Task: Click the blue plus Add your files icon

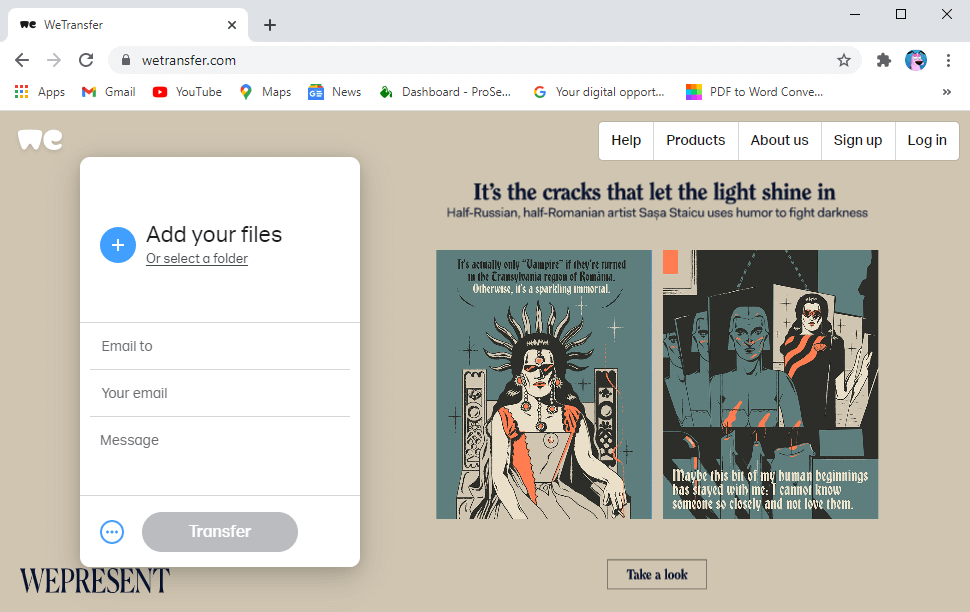Action: tap(118, 245)
